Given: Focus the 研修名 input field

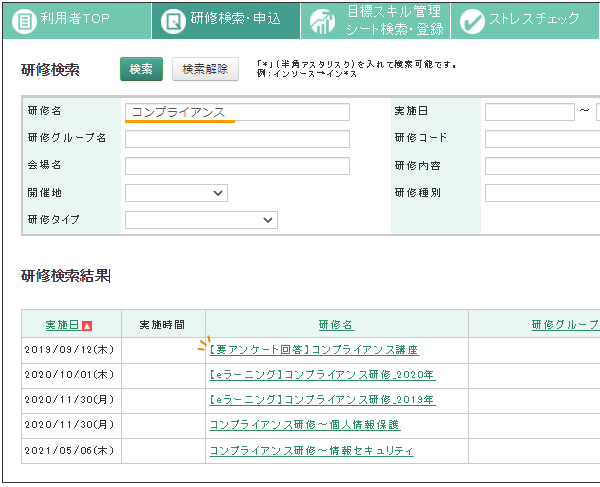Looking at the screenshot, I should 237,112.
